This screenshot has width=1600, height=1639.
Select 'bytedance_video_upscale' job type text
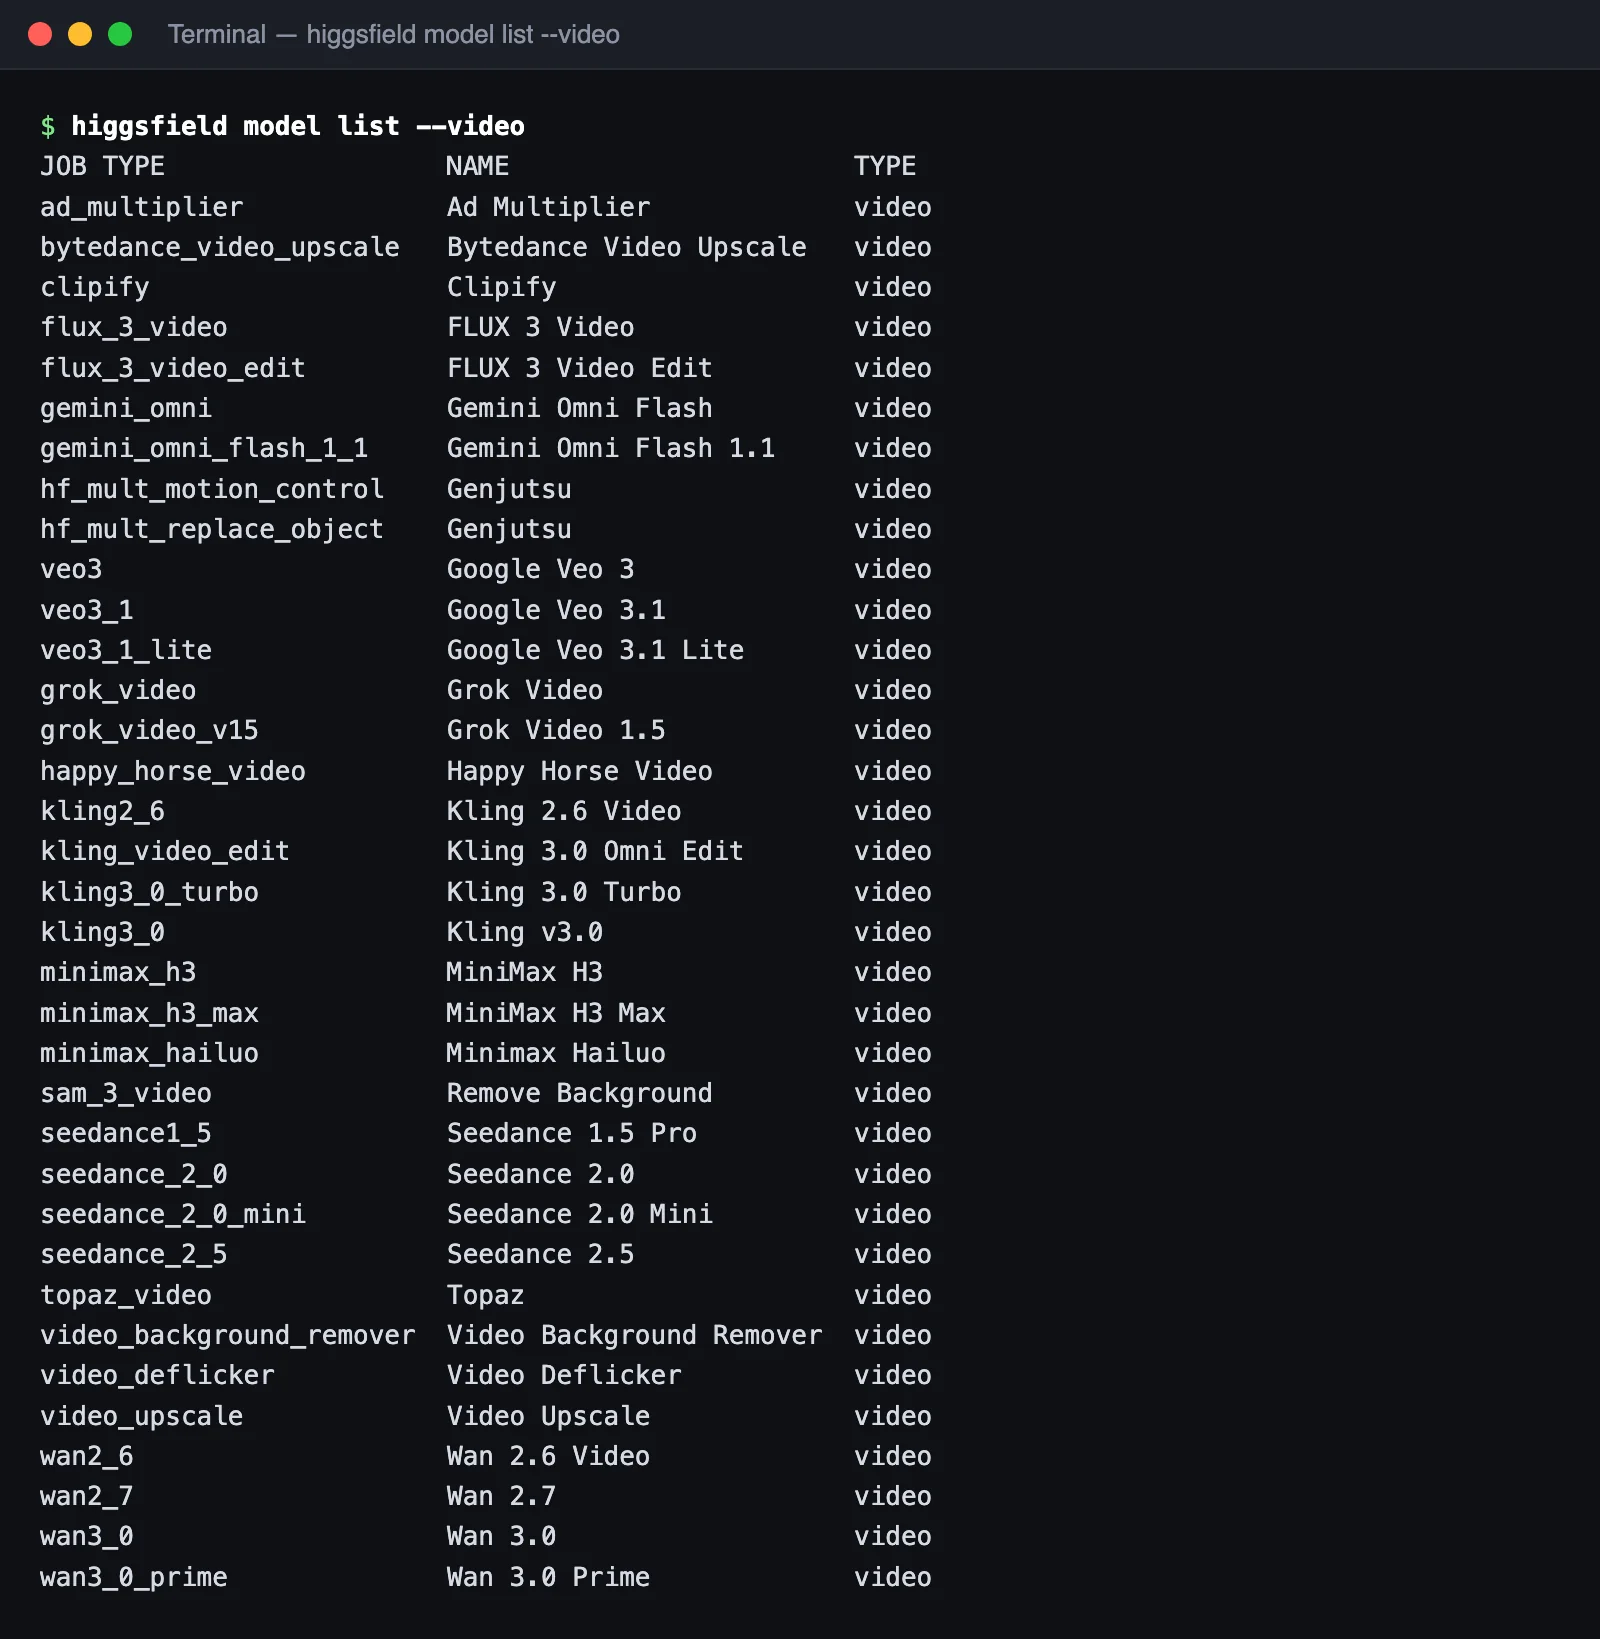220,247
